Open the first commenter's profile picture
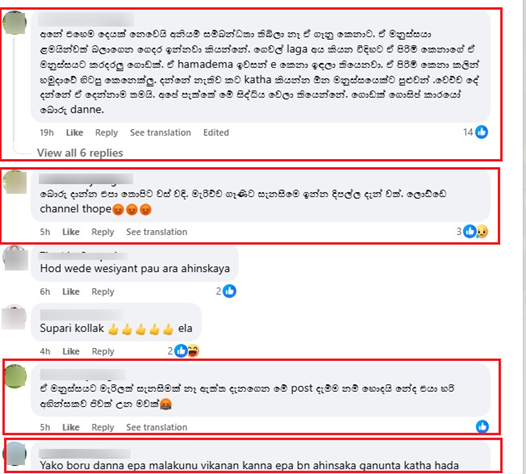526x474 pixels. [15, 22]
